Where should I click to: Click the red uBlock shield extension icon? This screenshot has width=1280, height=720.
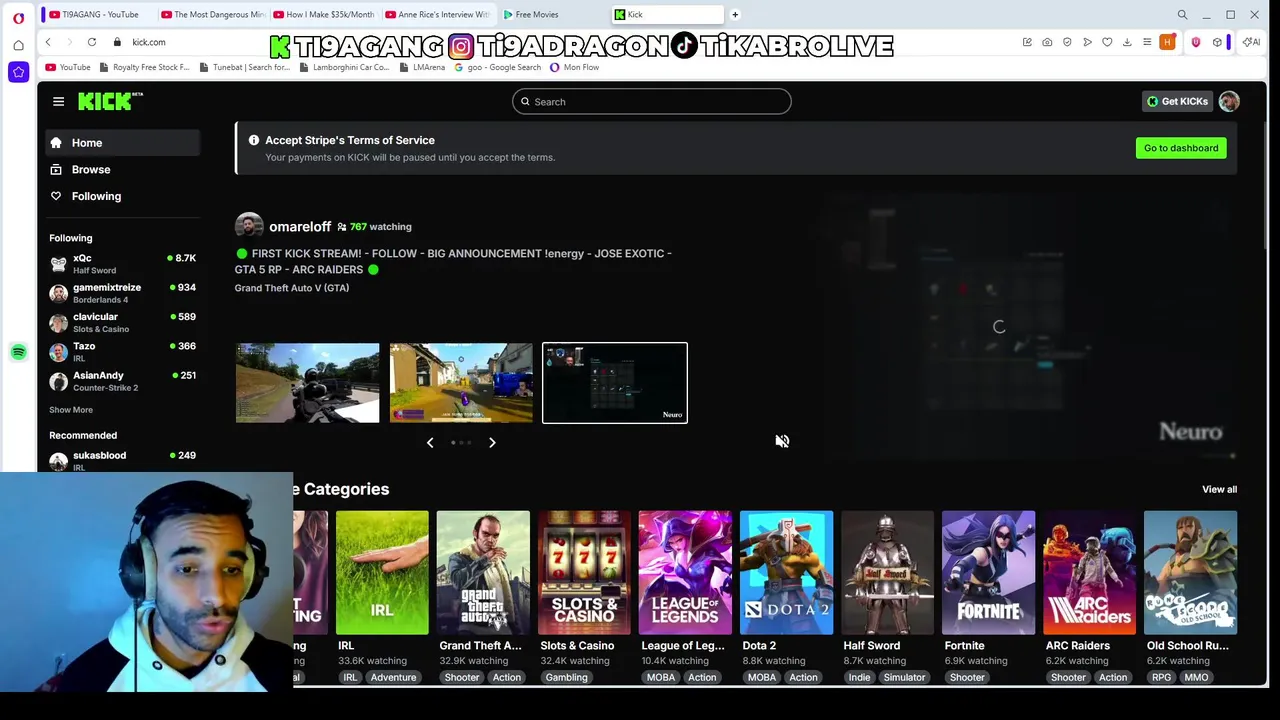click(1196, 42)
